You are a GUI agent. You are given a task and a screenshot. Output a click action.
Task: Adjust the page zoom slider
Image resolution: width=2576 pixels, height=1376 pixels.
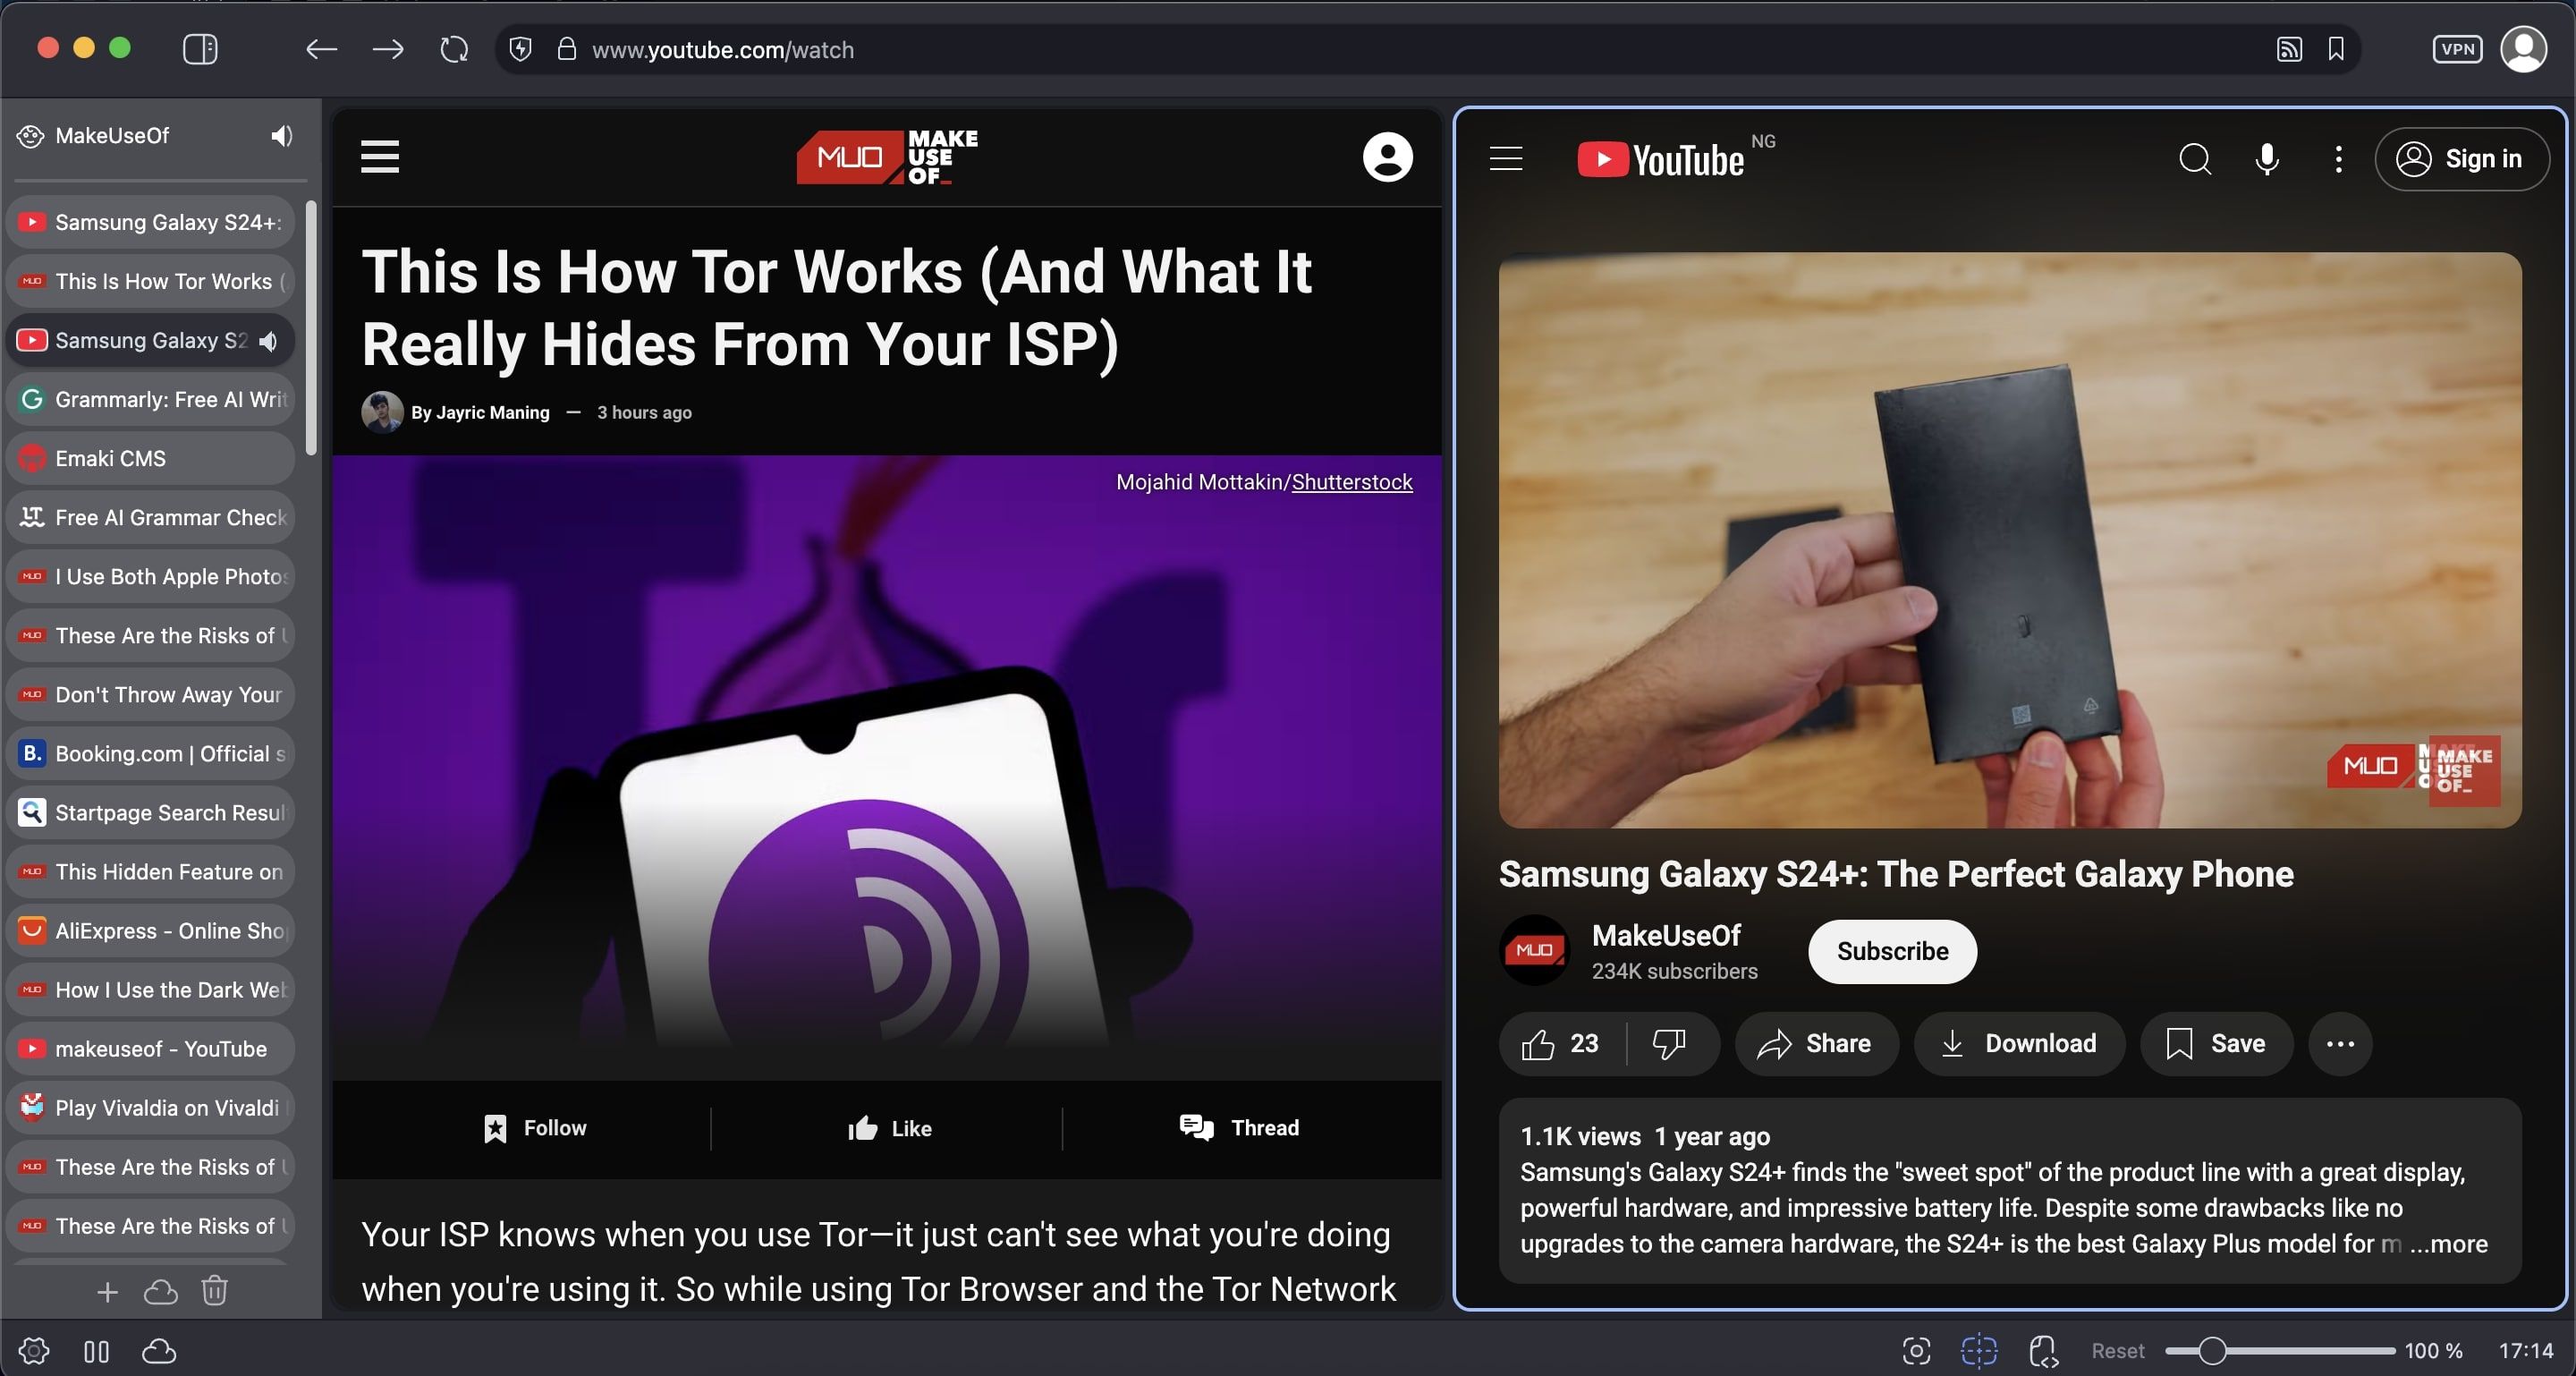2212,1351
